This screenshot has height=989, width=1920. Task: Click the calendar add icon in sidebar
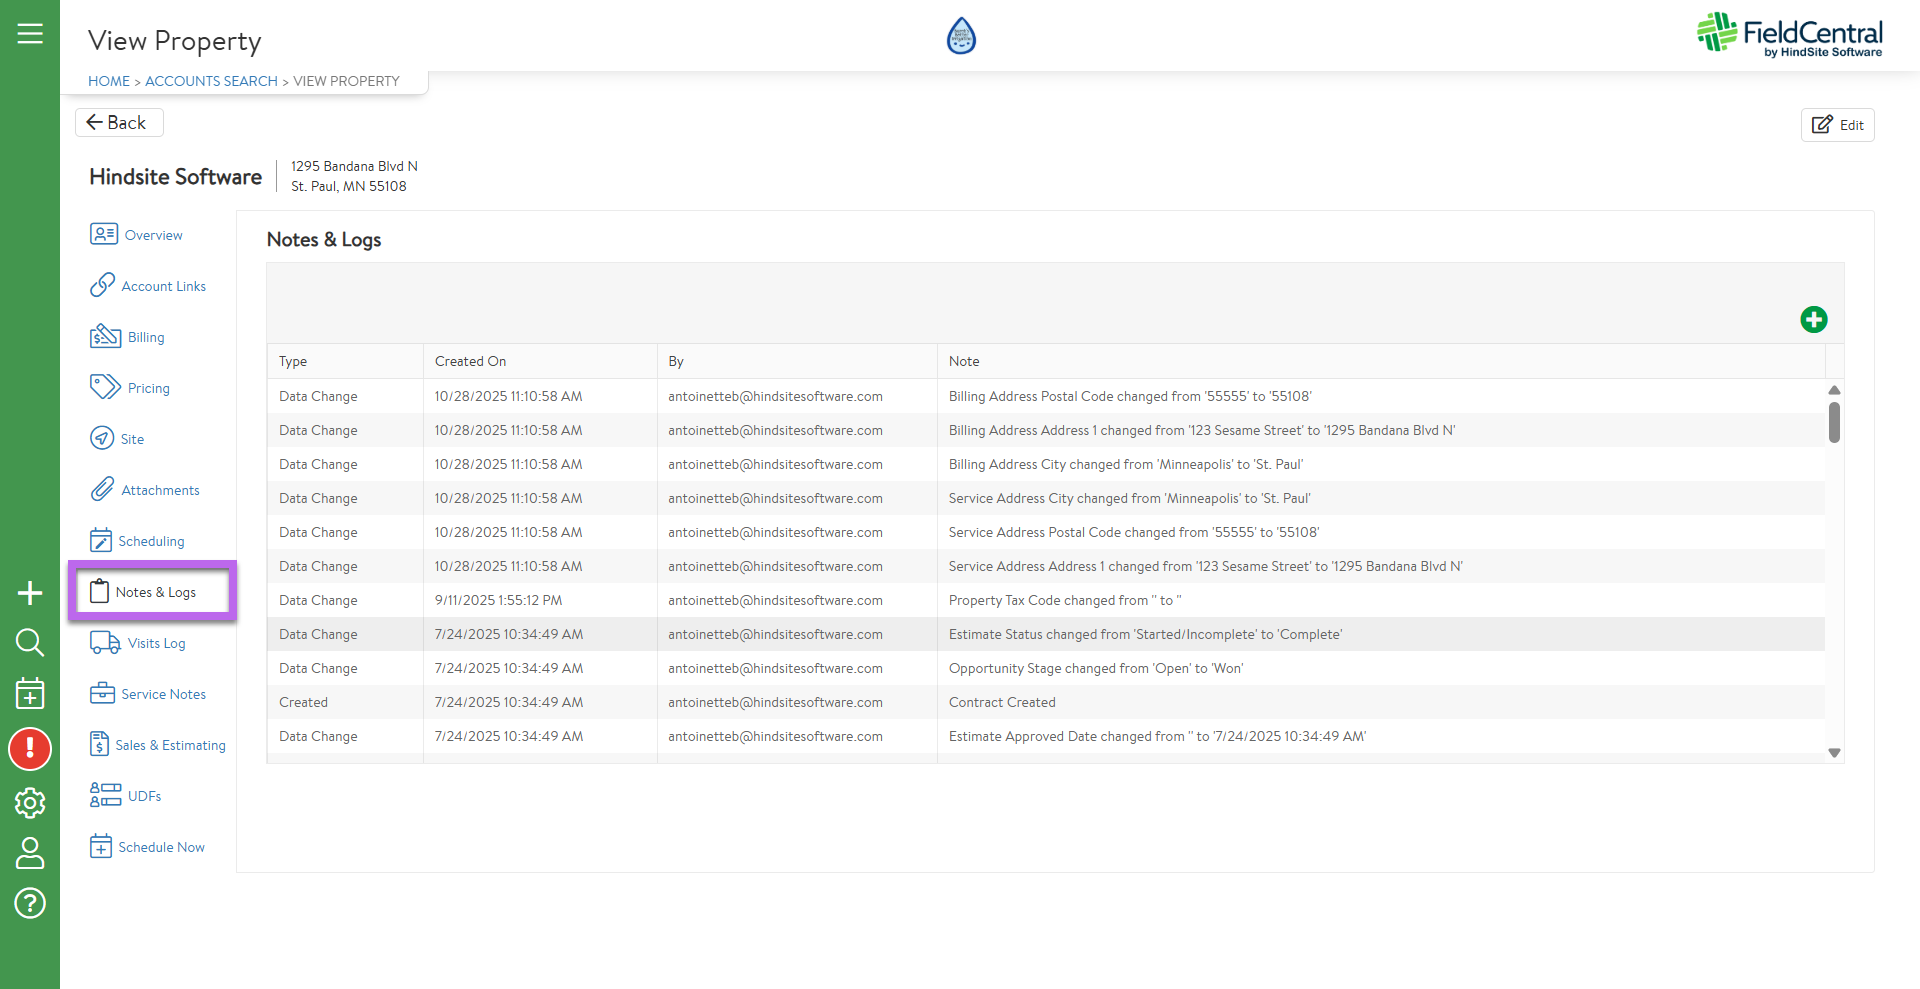click(30, 694)
